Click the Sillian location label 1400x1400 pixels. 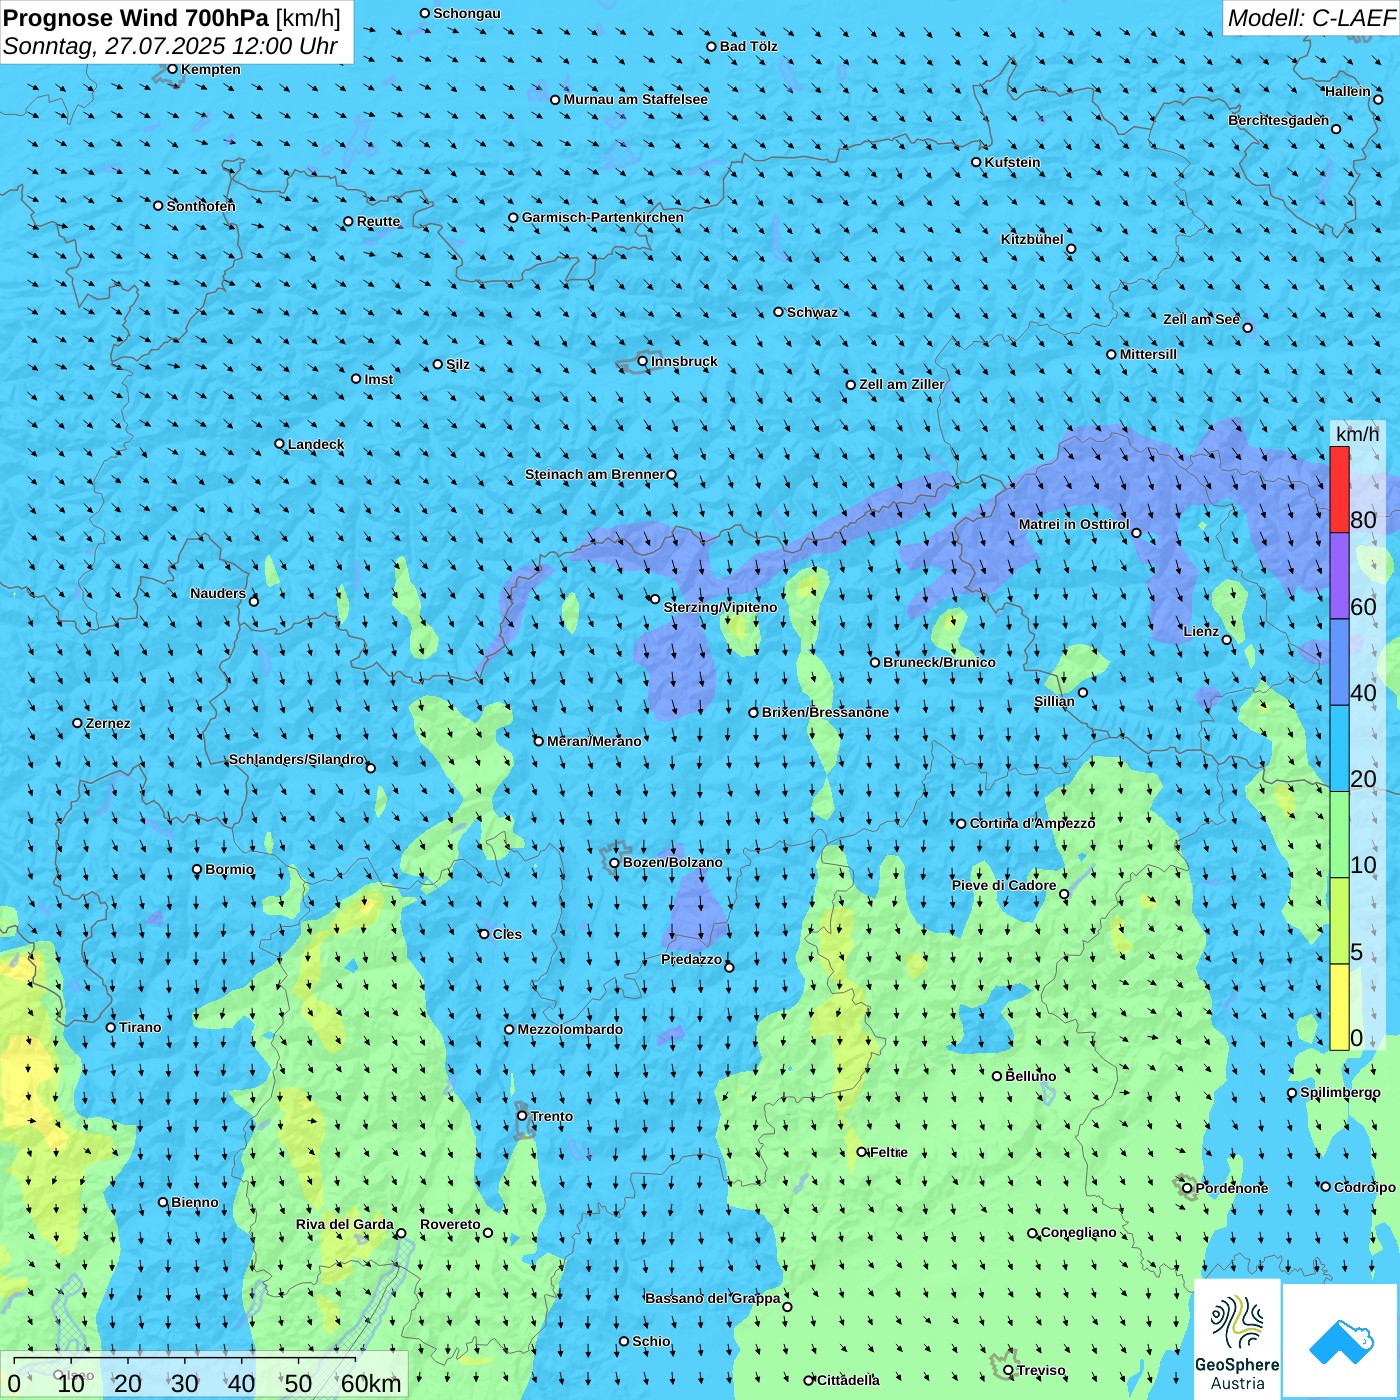click(1054, 701)
